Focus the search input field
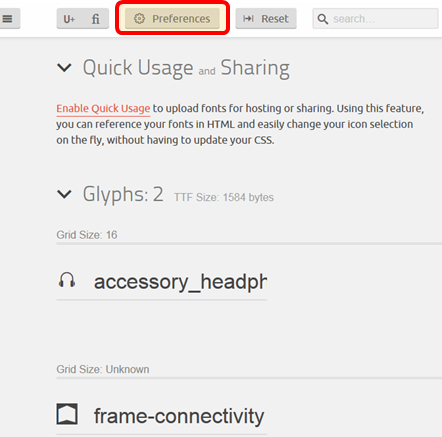The width and height of the screenshot is (442, 437). pos(375,19)
